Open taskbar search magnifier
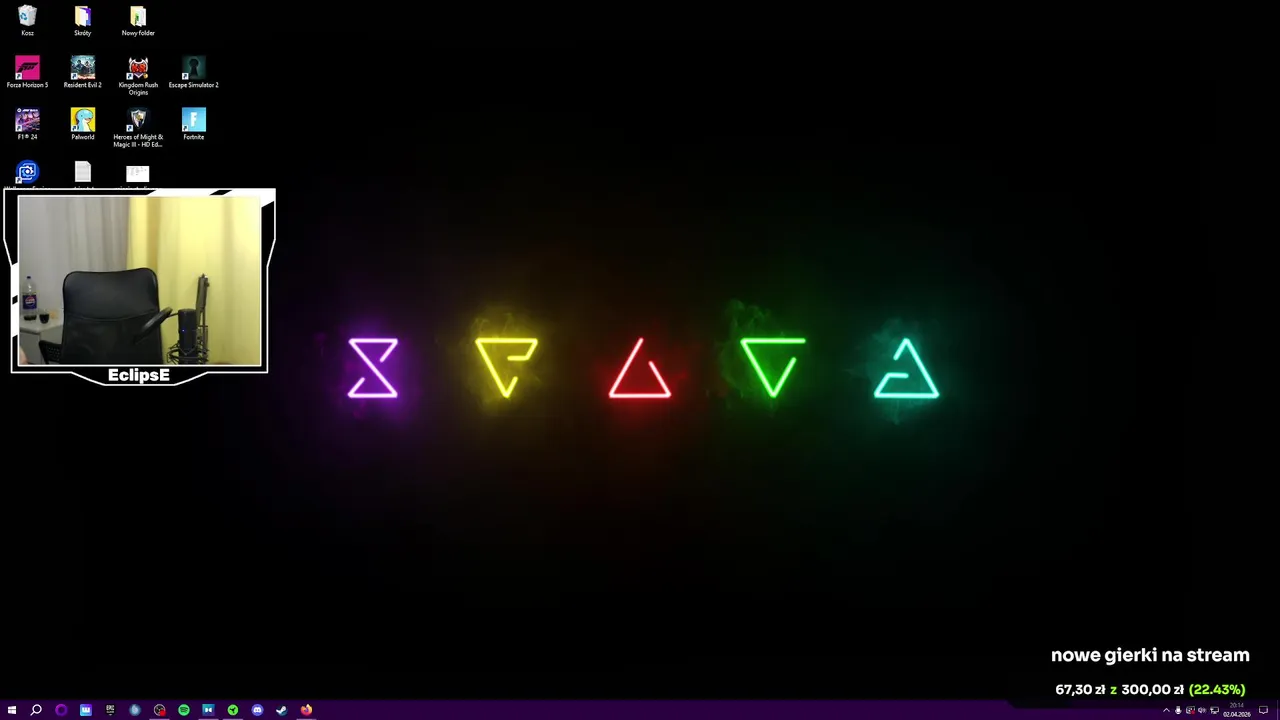The height and width of the screenshot is (720, 1280). pos(36,710)
